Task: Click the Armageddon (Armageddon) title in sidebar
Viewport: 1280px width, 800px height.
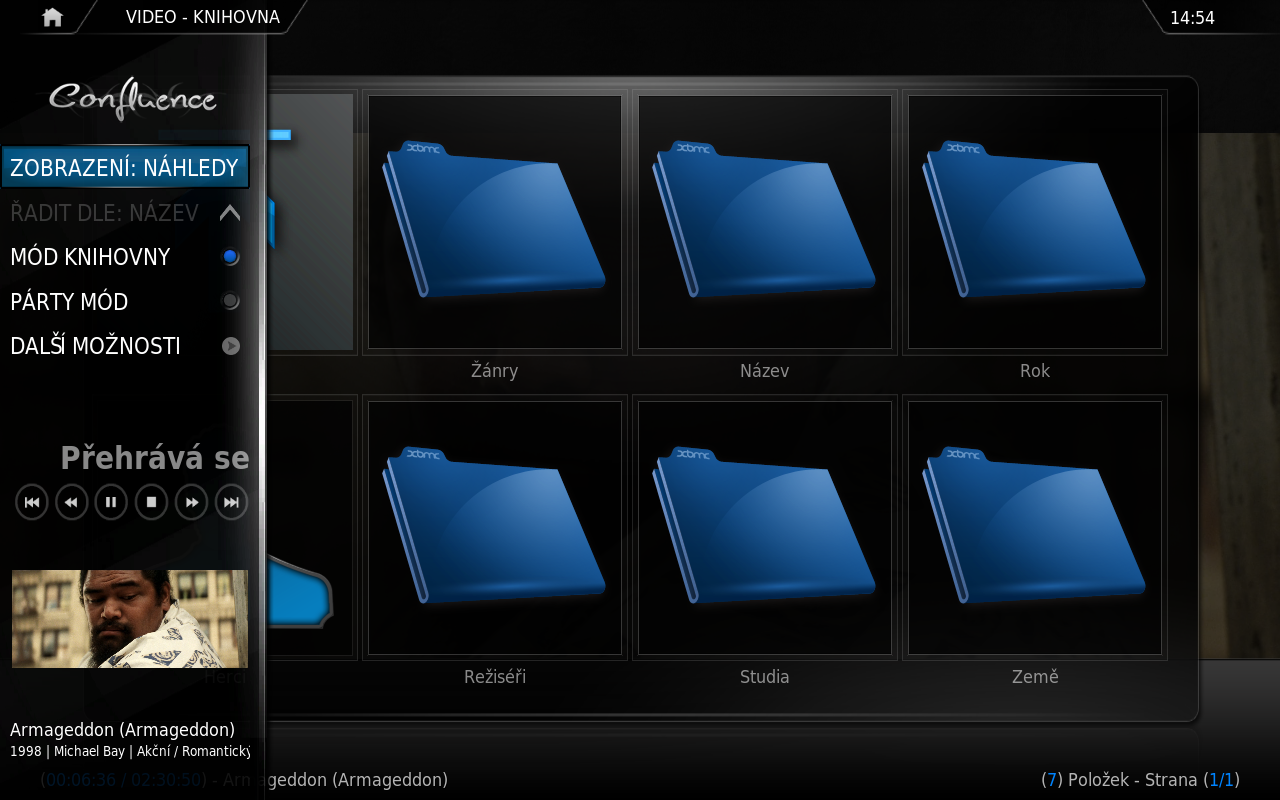Action: coord(122,729)
